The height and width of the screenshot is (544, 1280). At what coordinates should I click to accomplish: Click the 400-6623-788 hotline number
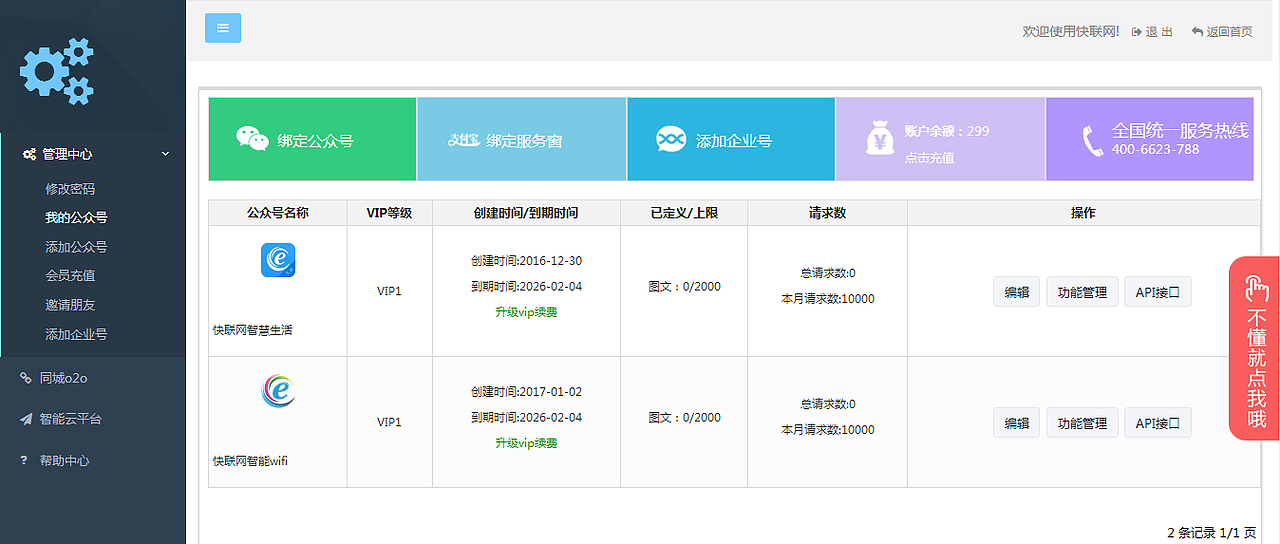pos(1155,150)
